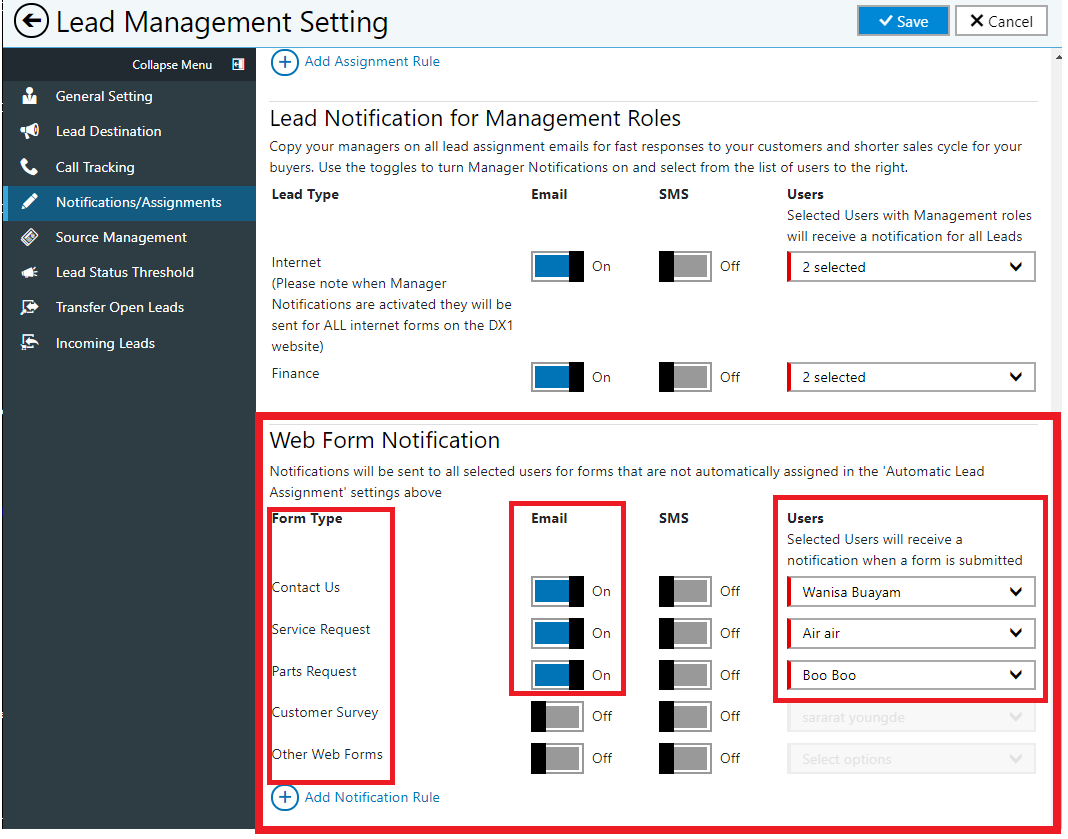Image resolution: width=1068 pixels, height=839 pixels.
Task: Click the 'Web Form Notification' heading
Action: coord(385,441)
